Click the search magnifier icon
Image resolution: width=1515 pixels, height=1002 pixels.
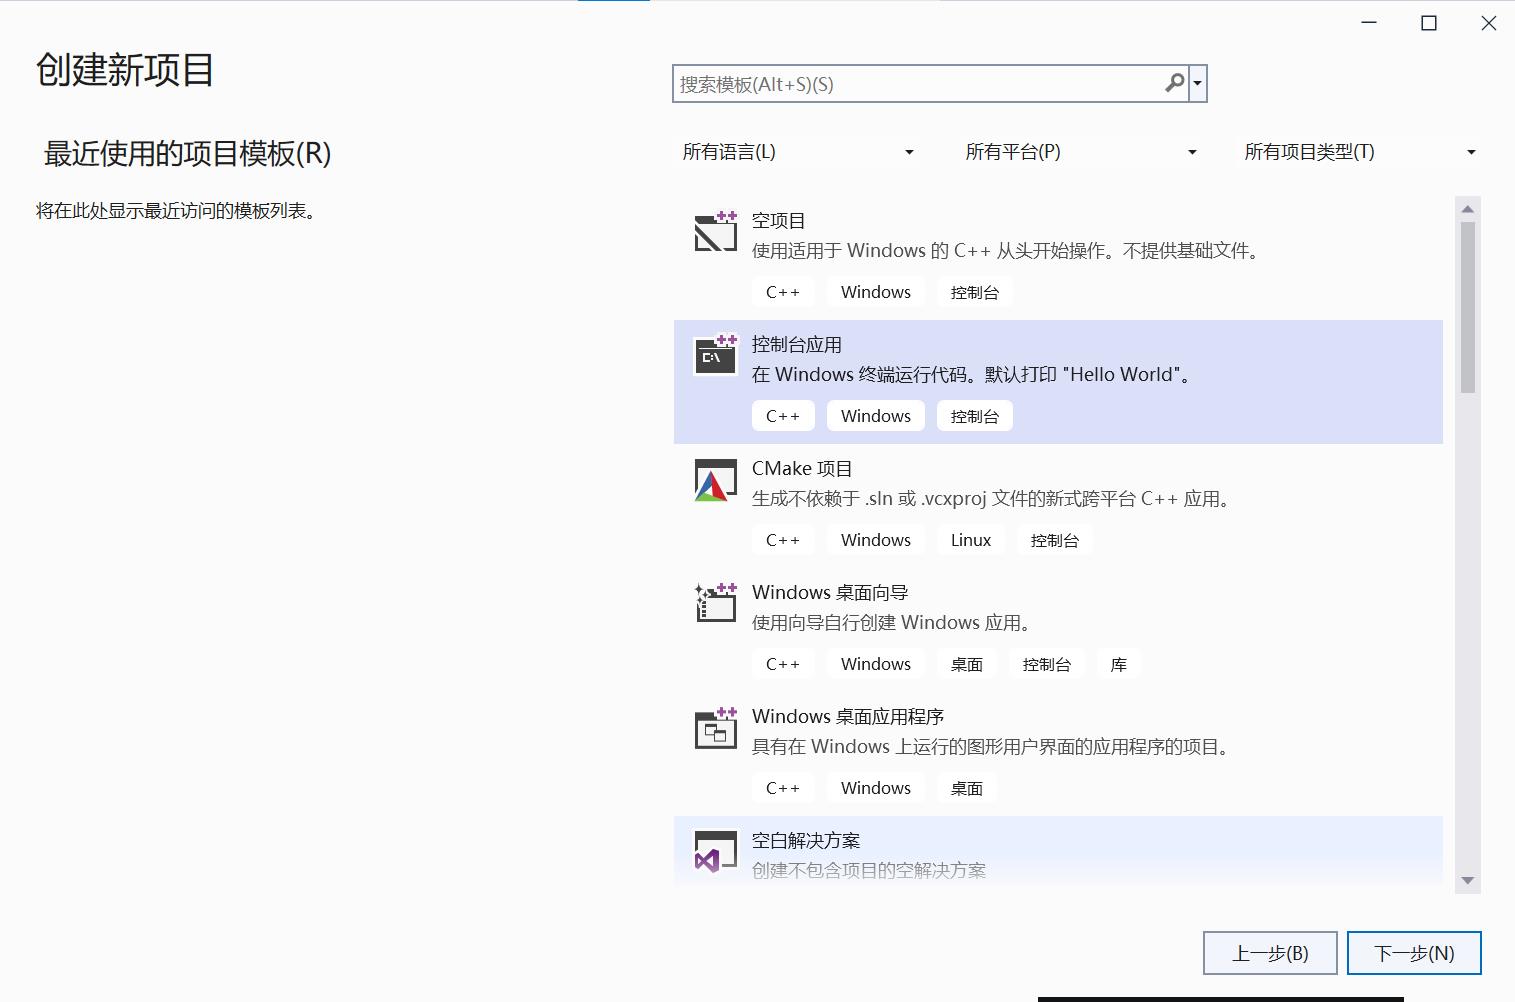(1175, 83)
